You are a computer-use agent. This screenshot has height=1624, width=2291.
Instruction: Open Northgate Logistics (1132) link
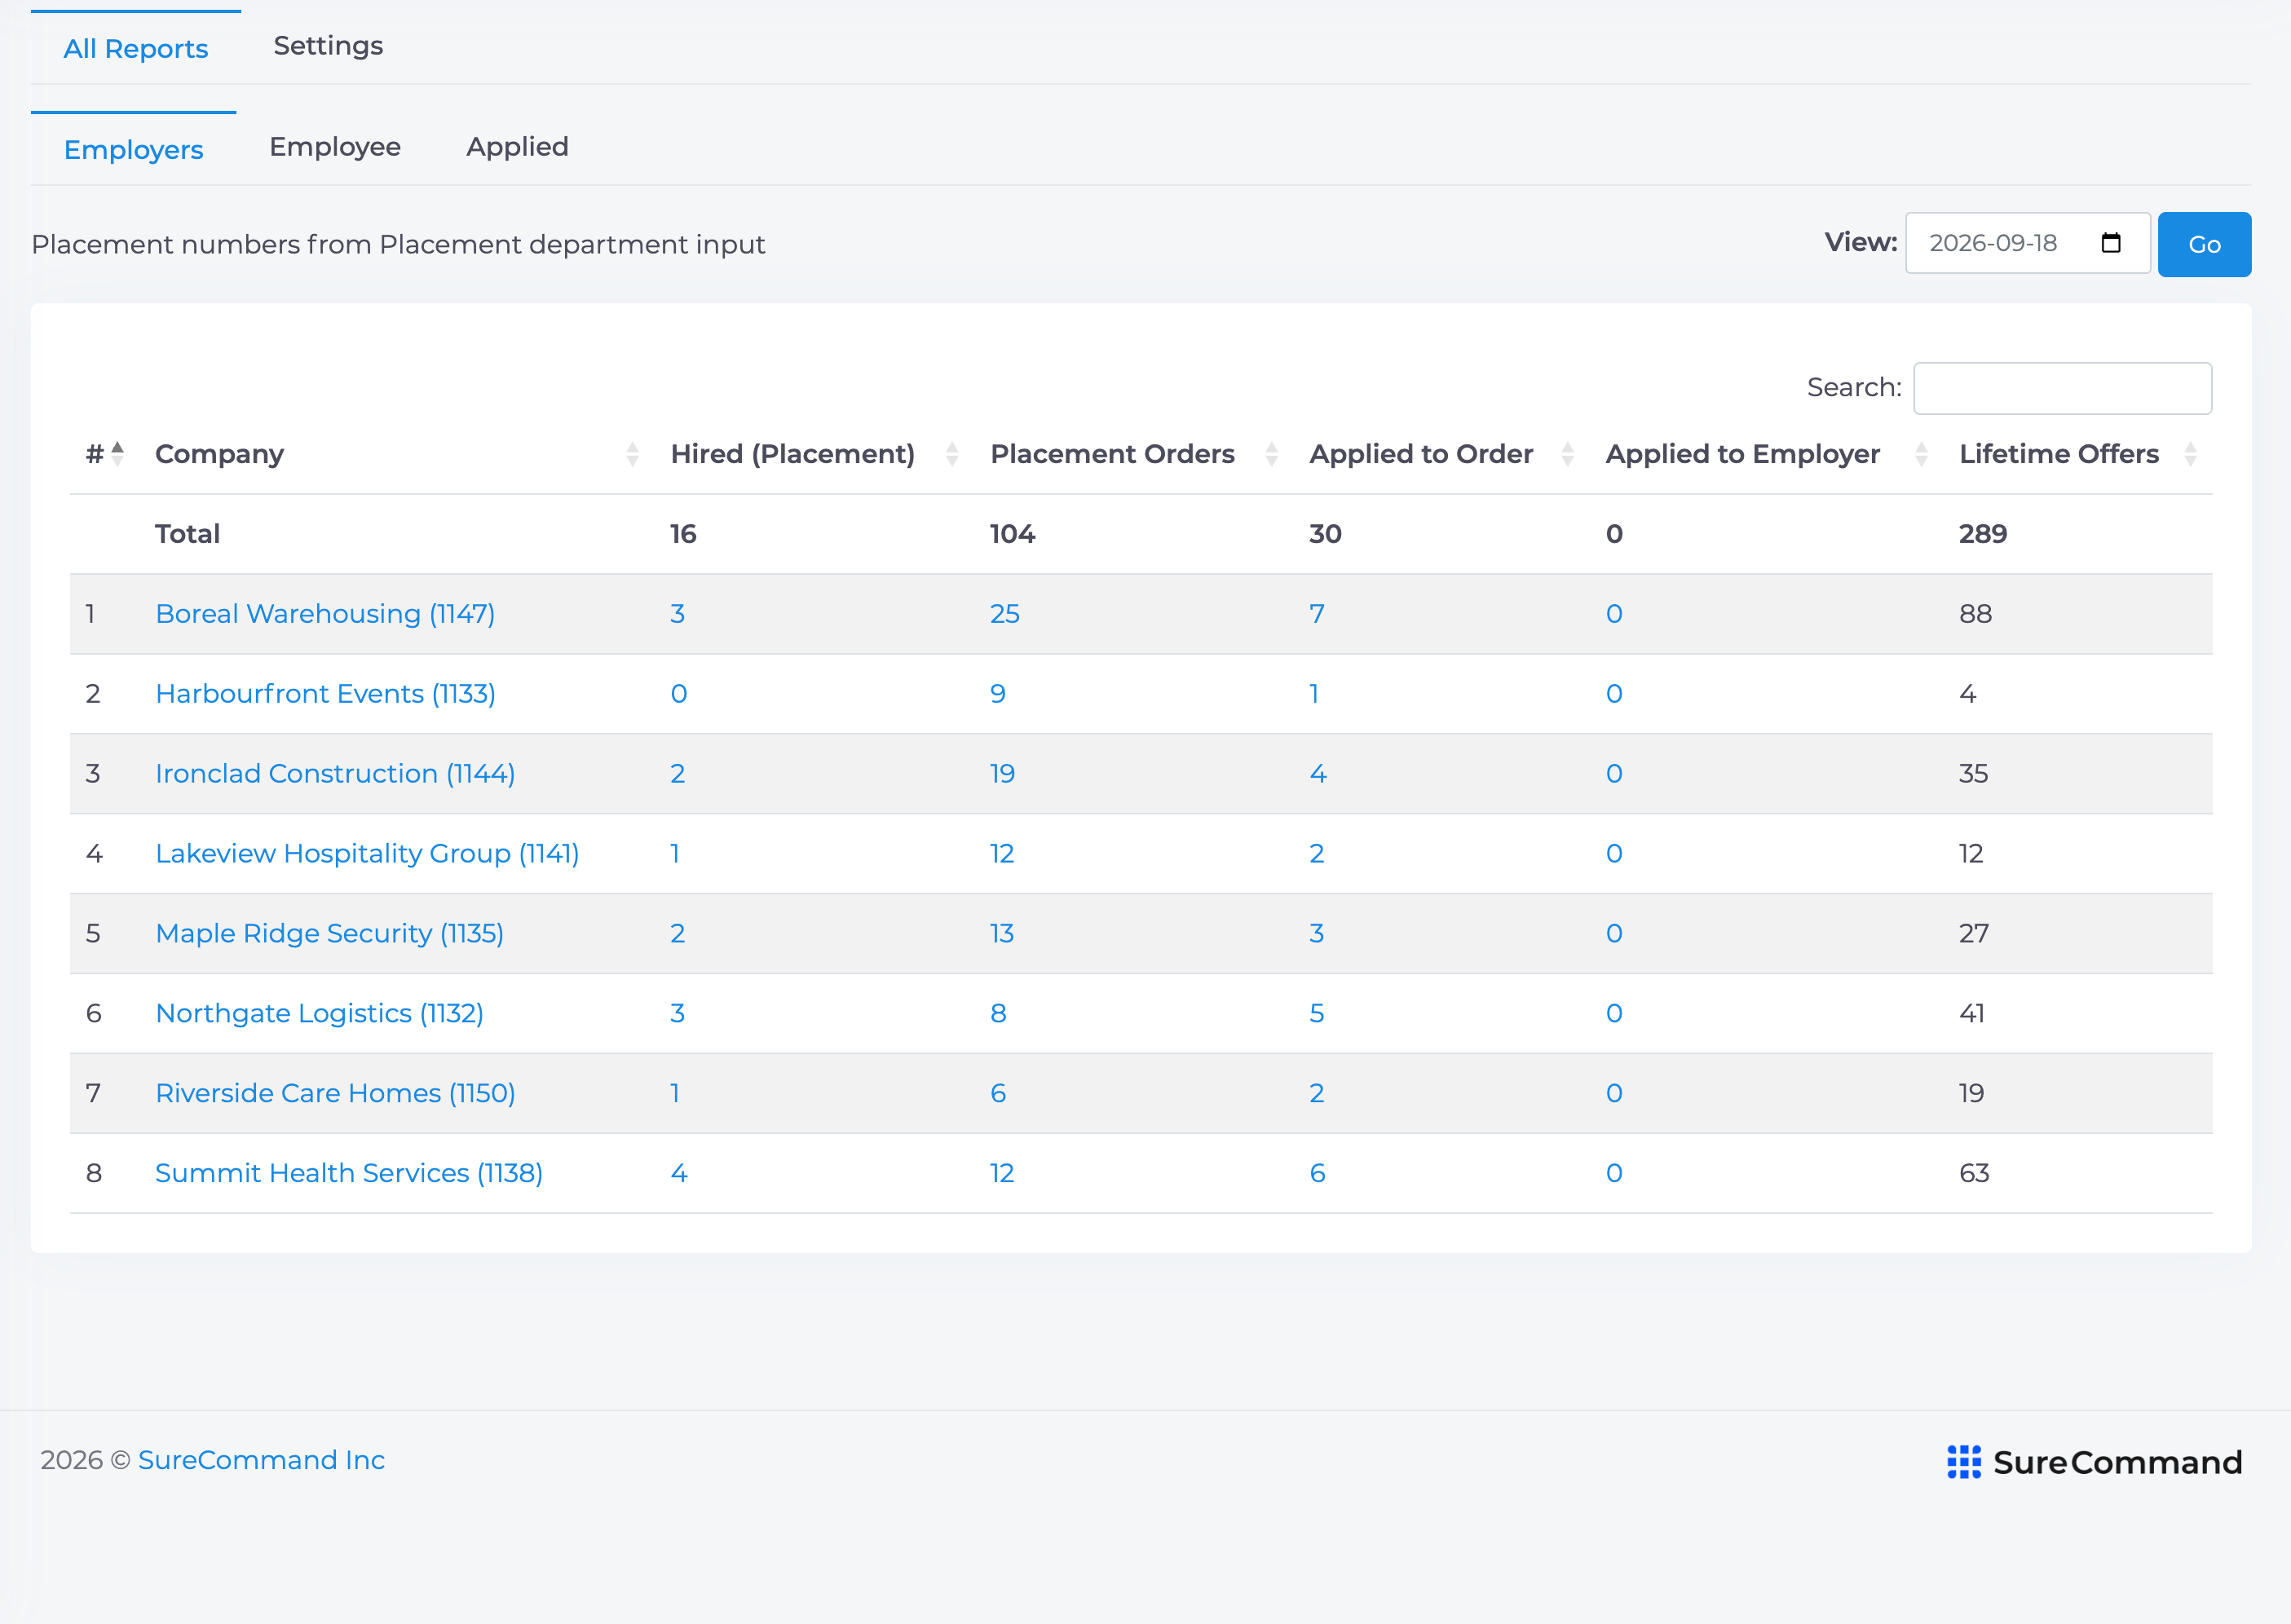click(319, 1014)
